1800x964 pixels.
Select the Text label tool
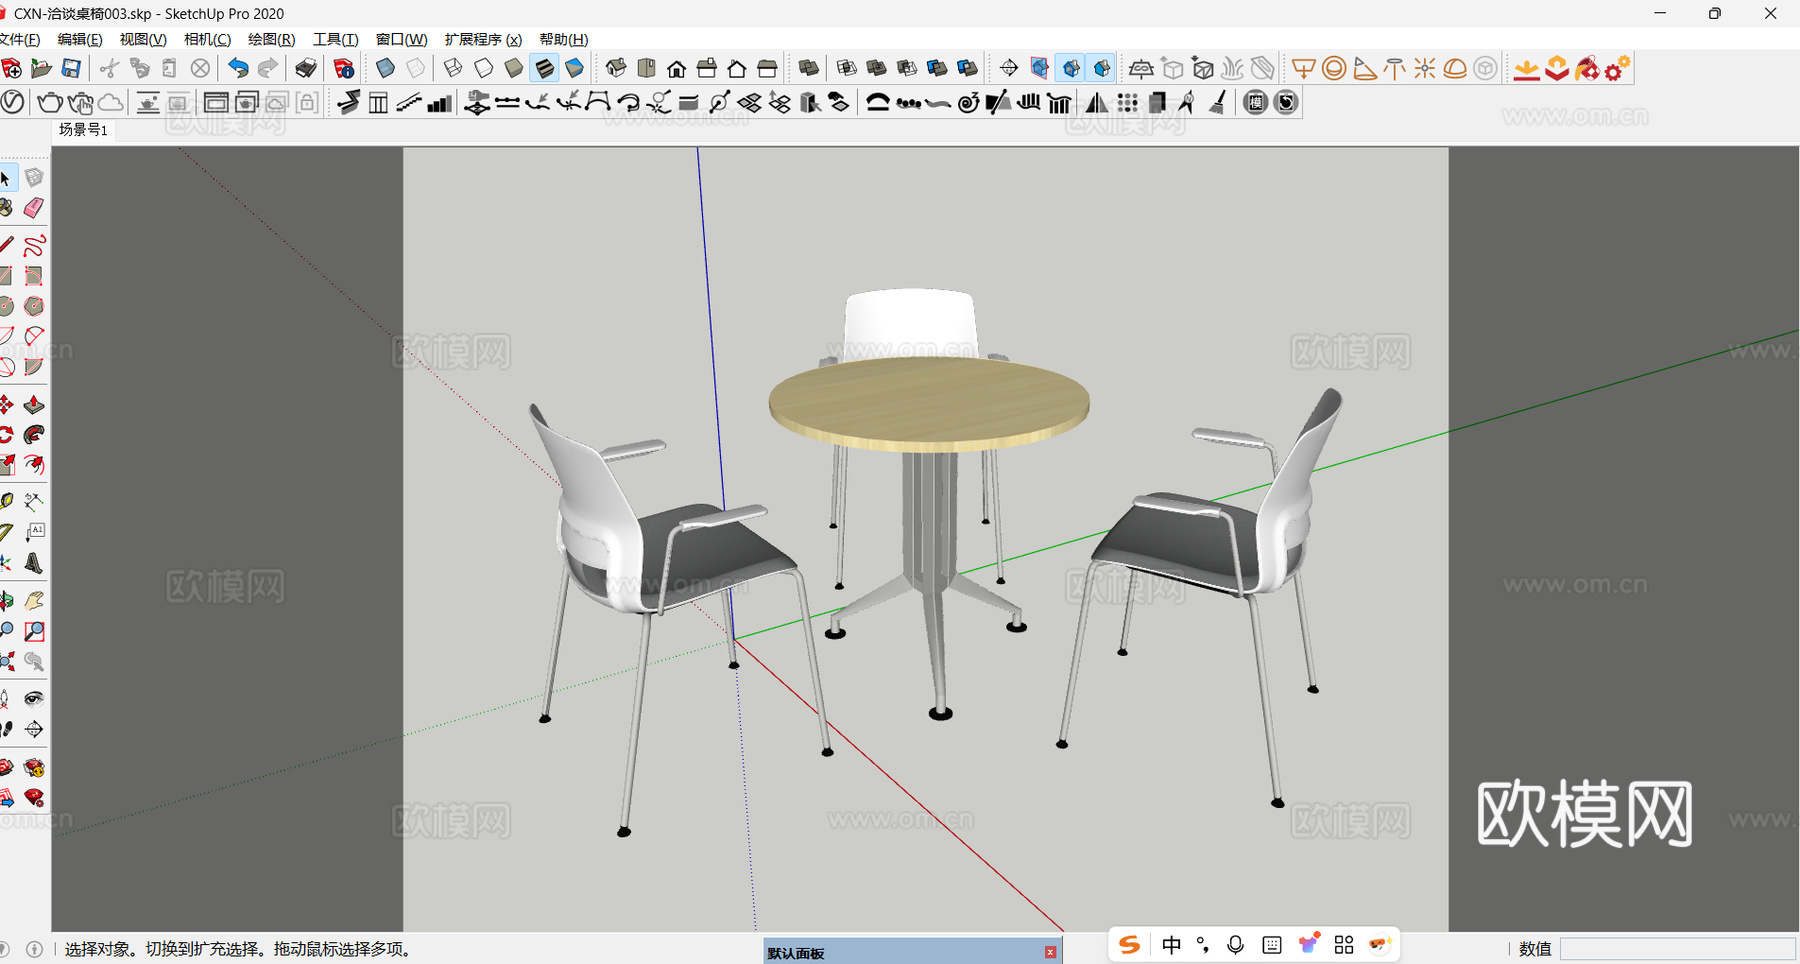tap(34, 531)
